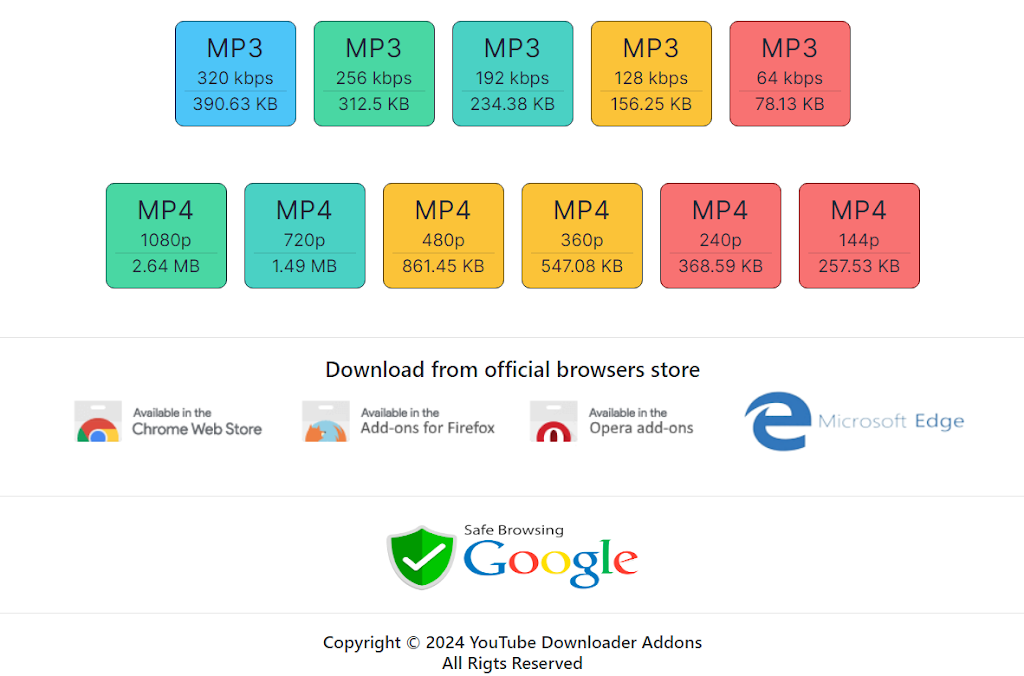Get the MP3 64 kbps version
This screenshot has width=1024, height=676.
[x=790, y=74]
